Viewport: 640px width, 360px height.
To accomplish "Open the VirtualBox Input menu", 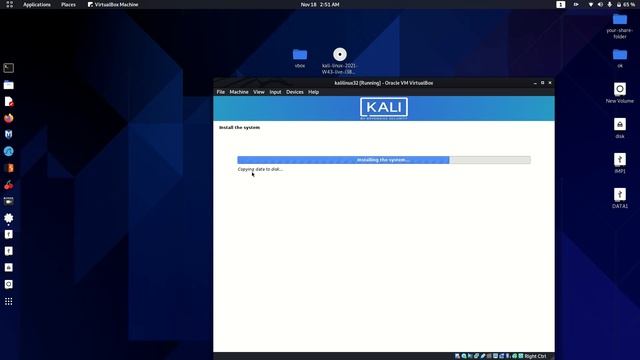I will coord(276,92).
